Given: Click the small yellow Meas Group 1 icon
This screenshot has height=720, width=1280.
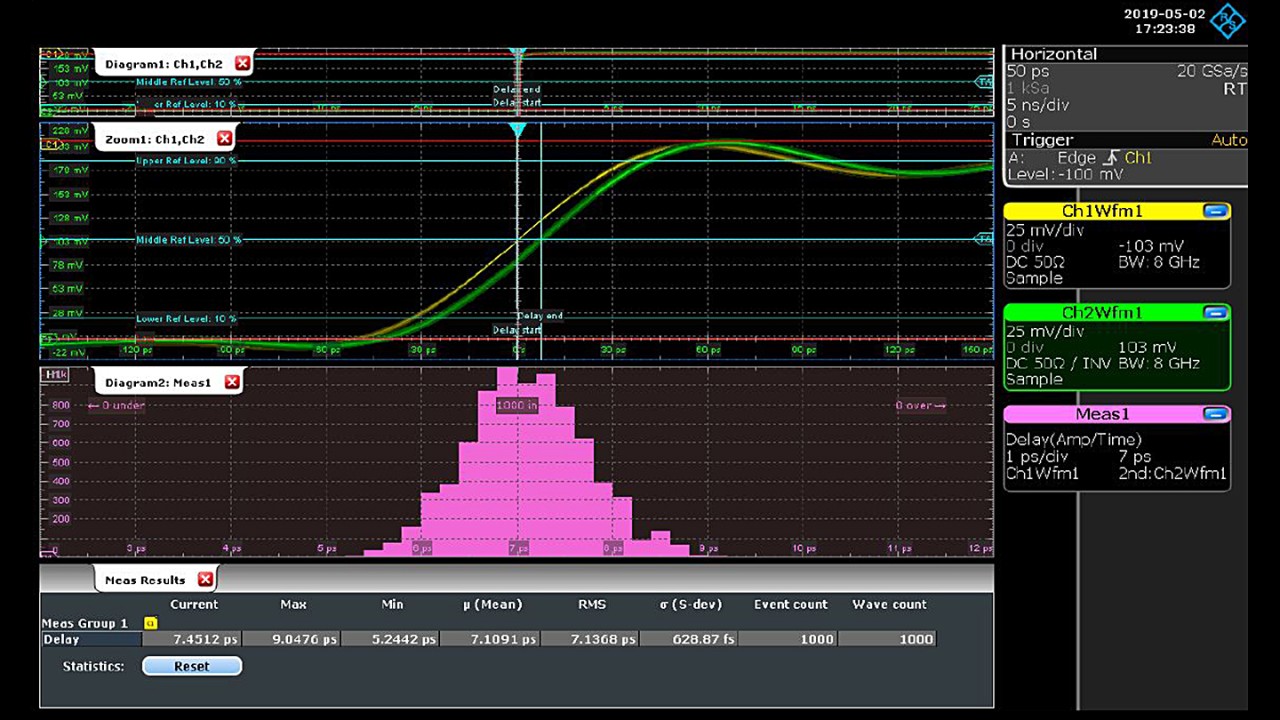Looking at the screenshot, I should click(x=151, y=623).
